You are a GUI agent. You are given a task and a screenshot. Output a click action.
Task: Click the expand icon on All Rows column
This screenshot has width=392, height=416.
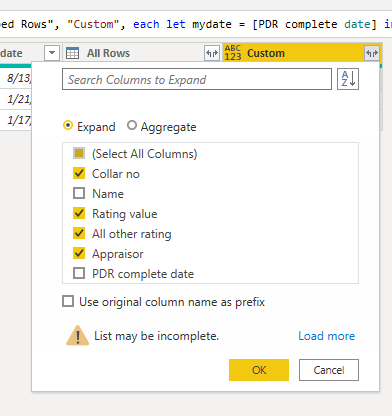pos(212,53)
